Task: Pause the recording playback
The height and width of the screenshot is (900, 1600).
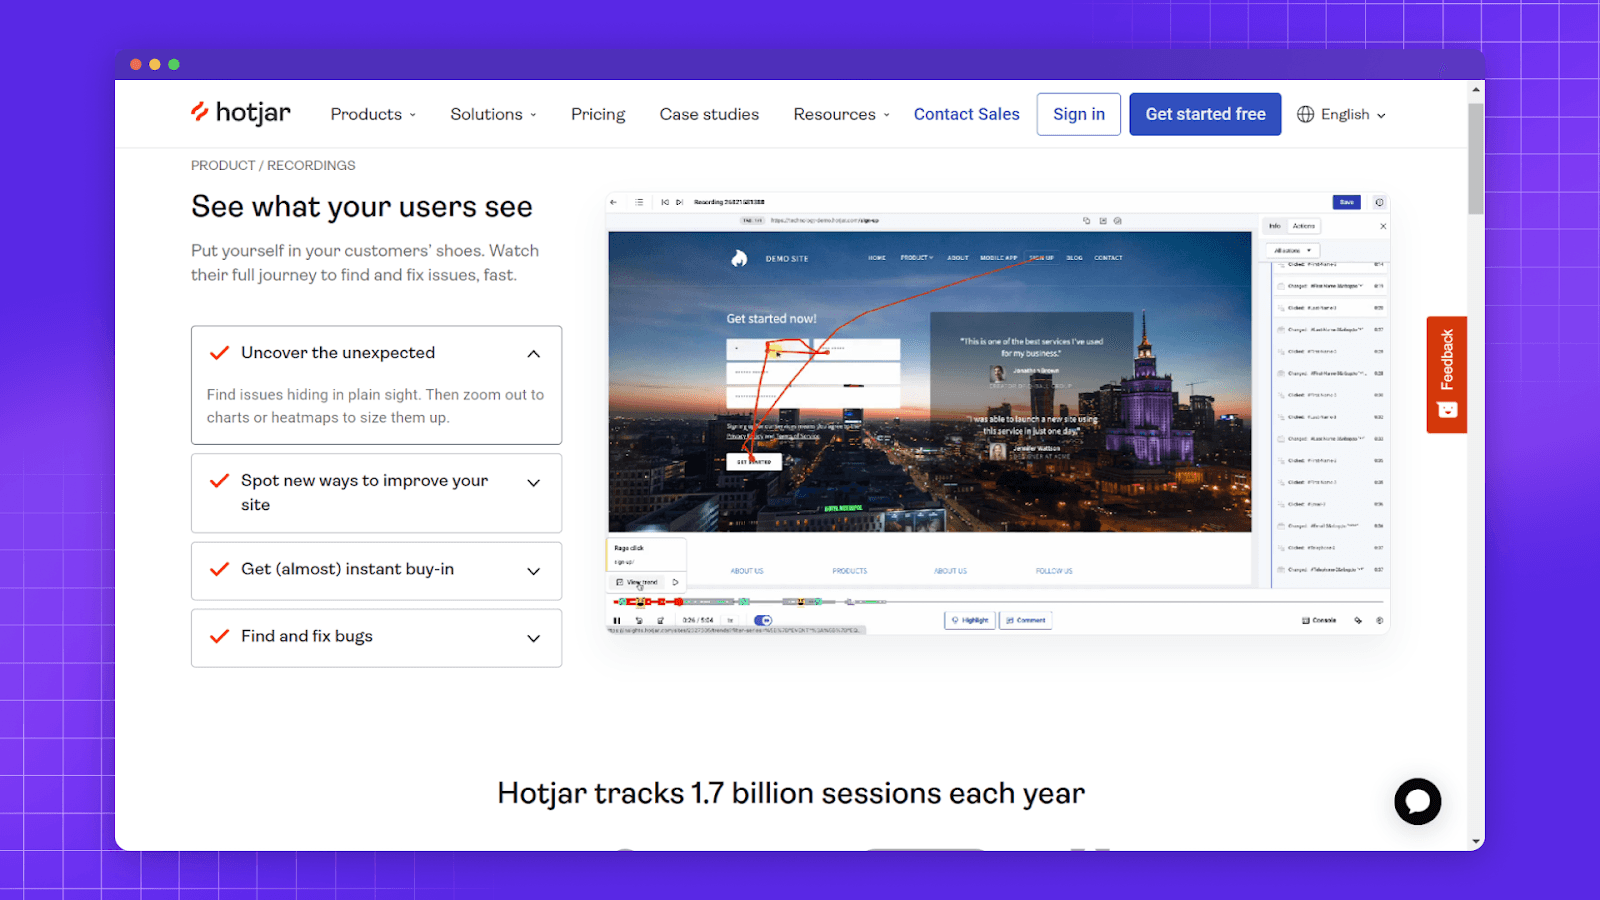Action: (x=617, y=620)
